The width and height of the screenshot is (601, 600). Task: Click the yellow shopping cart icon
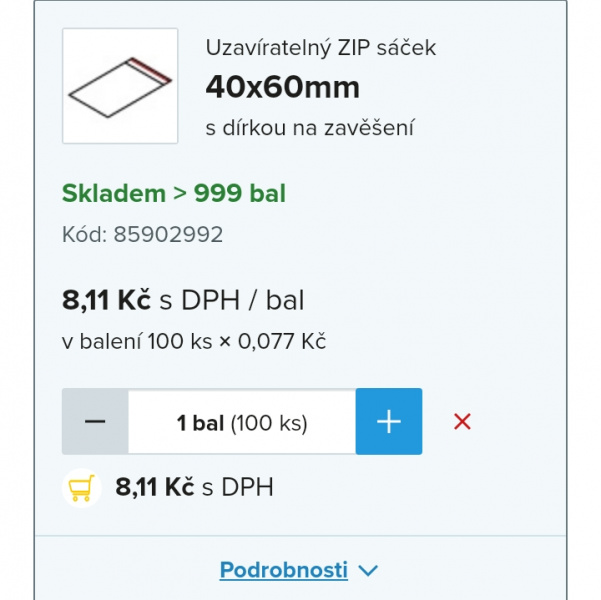coord(82,488)
